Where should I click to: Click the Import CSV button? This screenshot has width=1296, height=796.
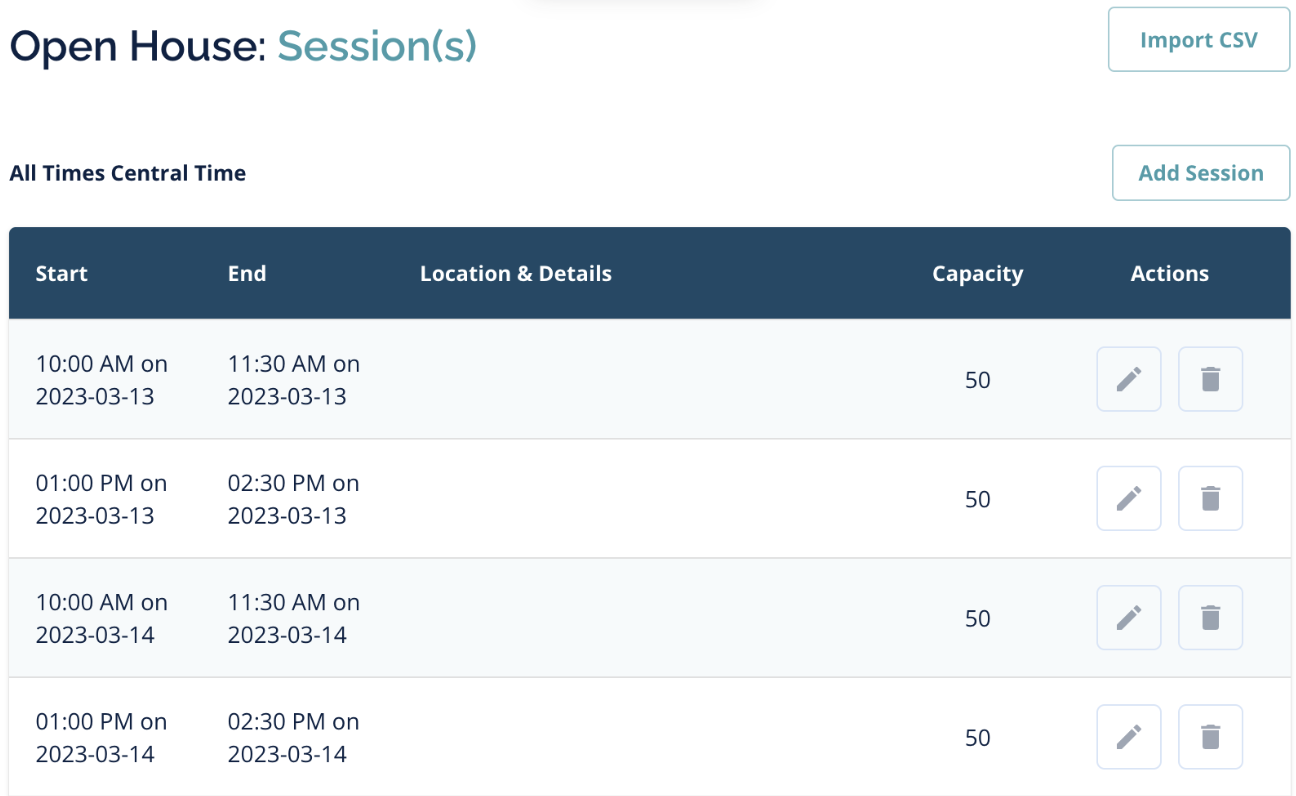pyautogui.click(x=1198, y=40)
